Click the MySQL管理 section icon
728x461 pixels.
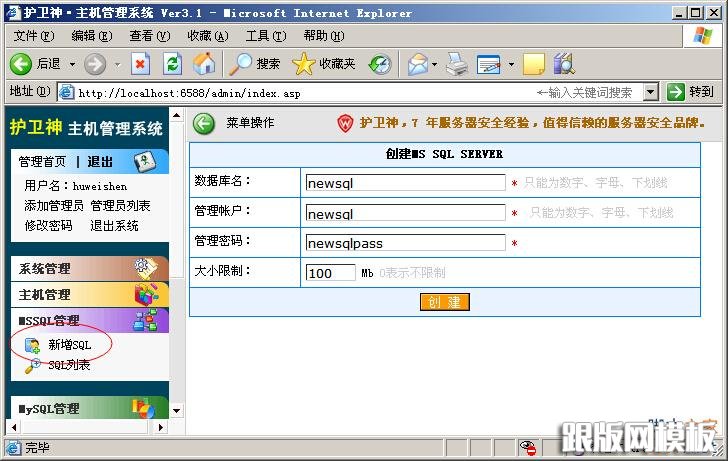coord(143,409)
